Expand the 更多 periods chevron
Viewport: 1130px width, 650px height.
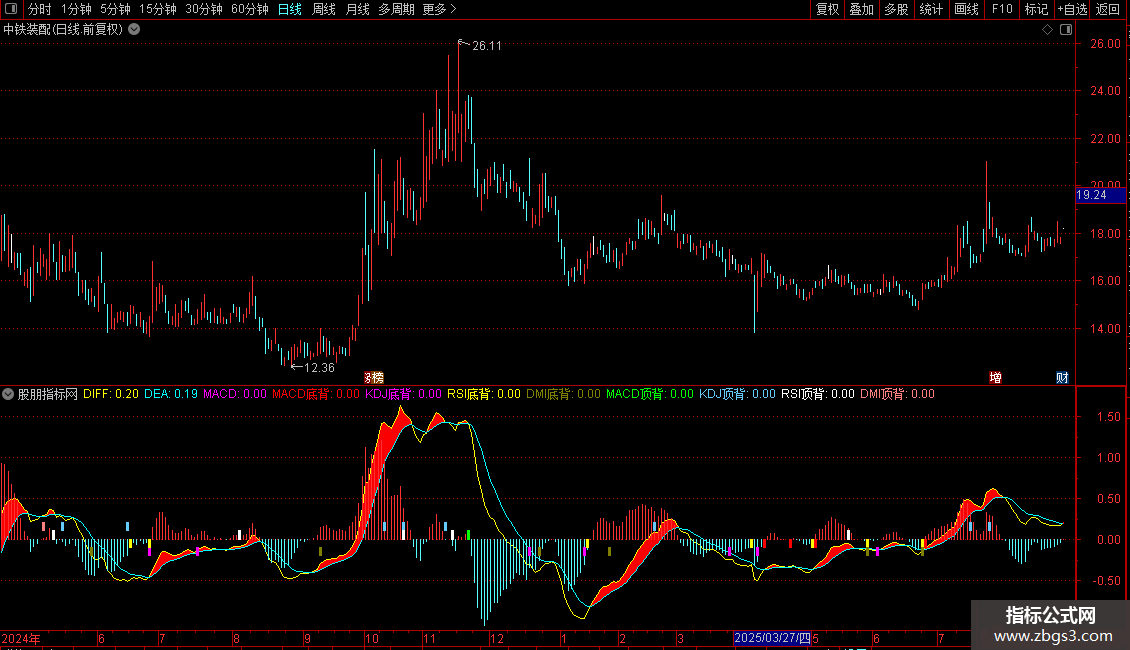pos(453,9)
